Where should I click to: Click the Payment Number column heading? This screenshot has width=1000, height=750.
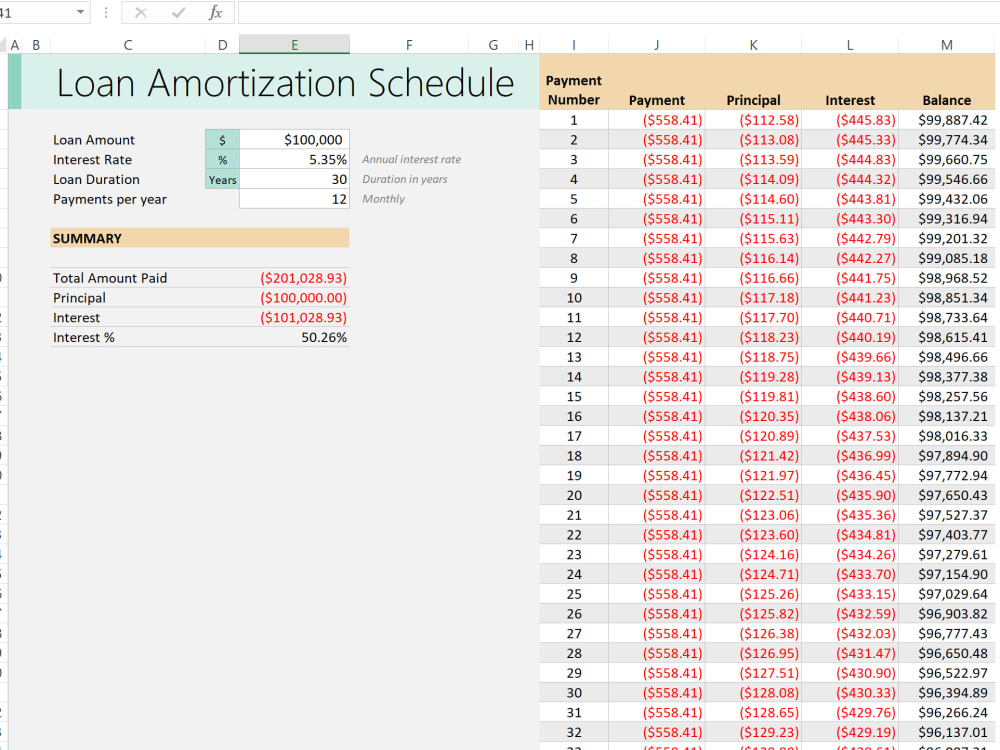(x=573, y=90)
